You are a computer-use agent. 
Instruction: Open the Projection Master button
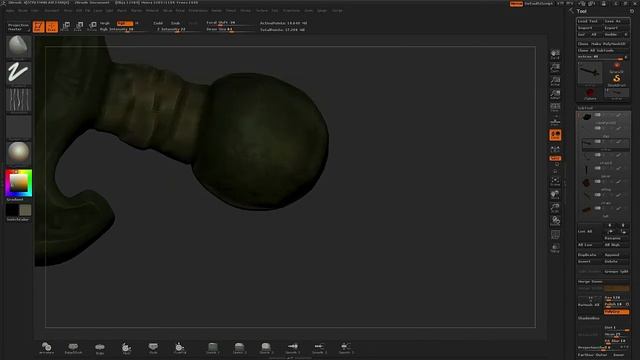pyautogui.click(x=18, y=27)
